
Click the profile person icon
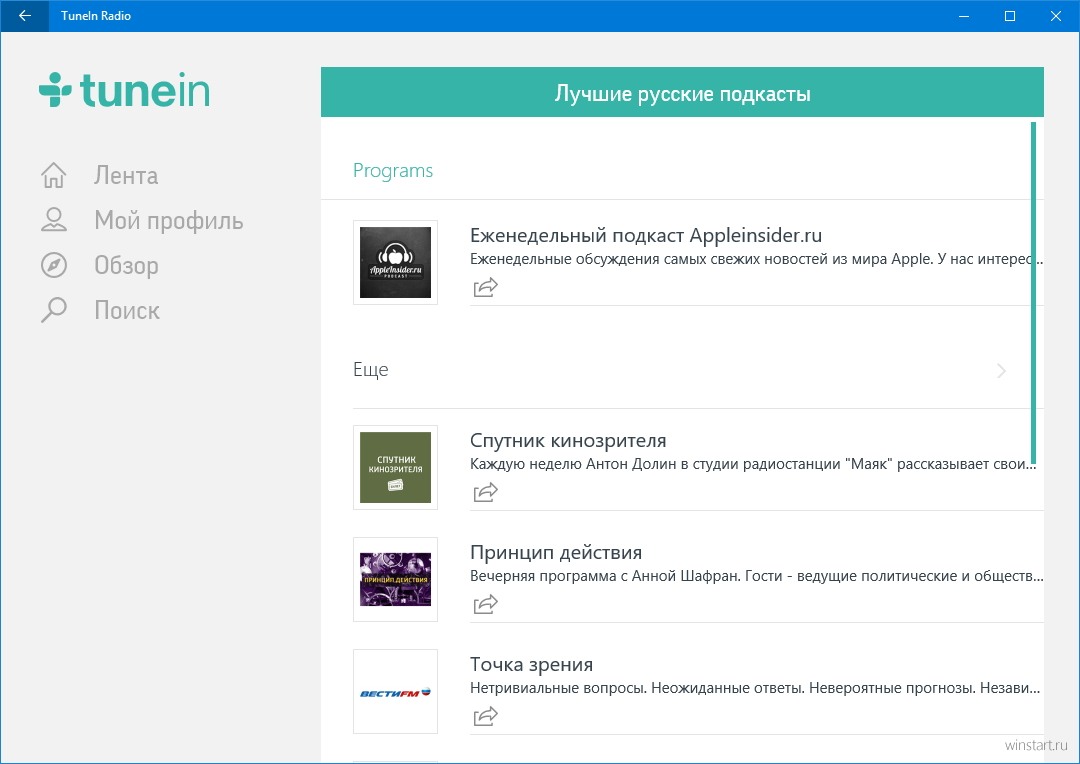54,220
